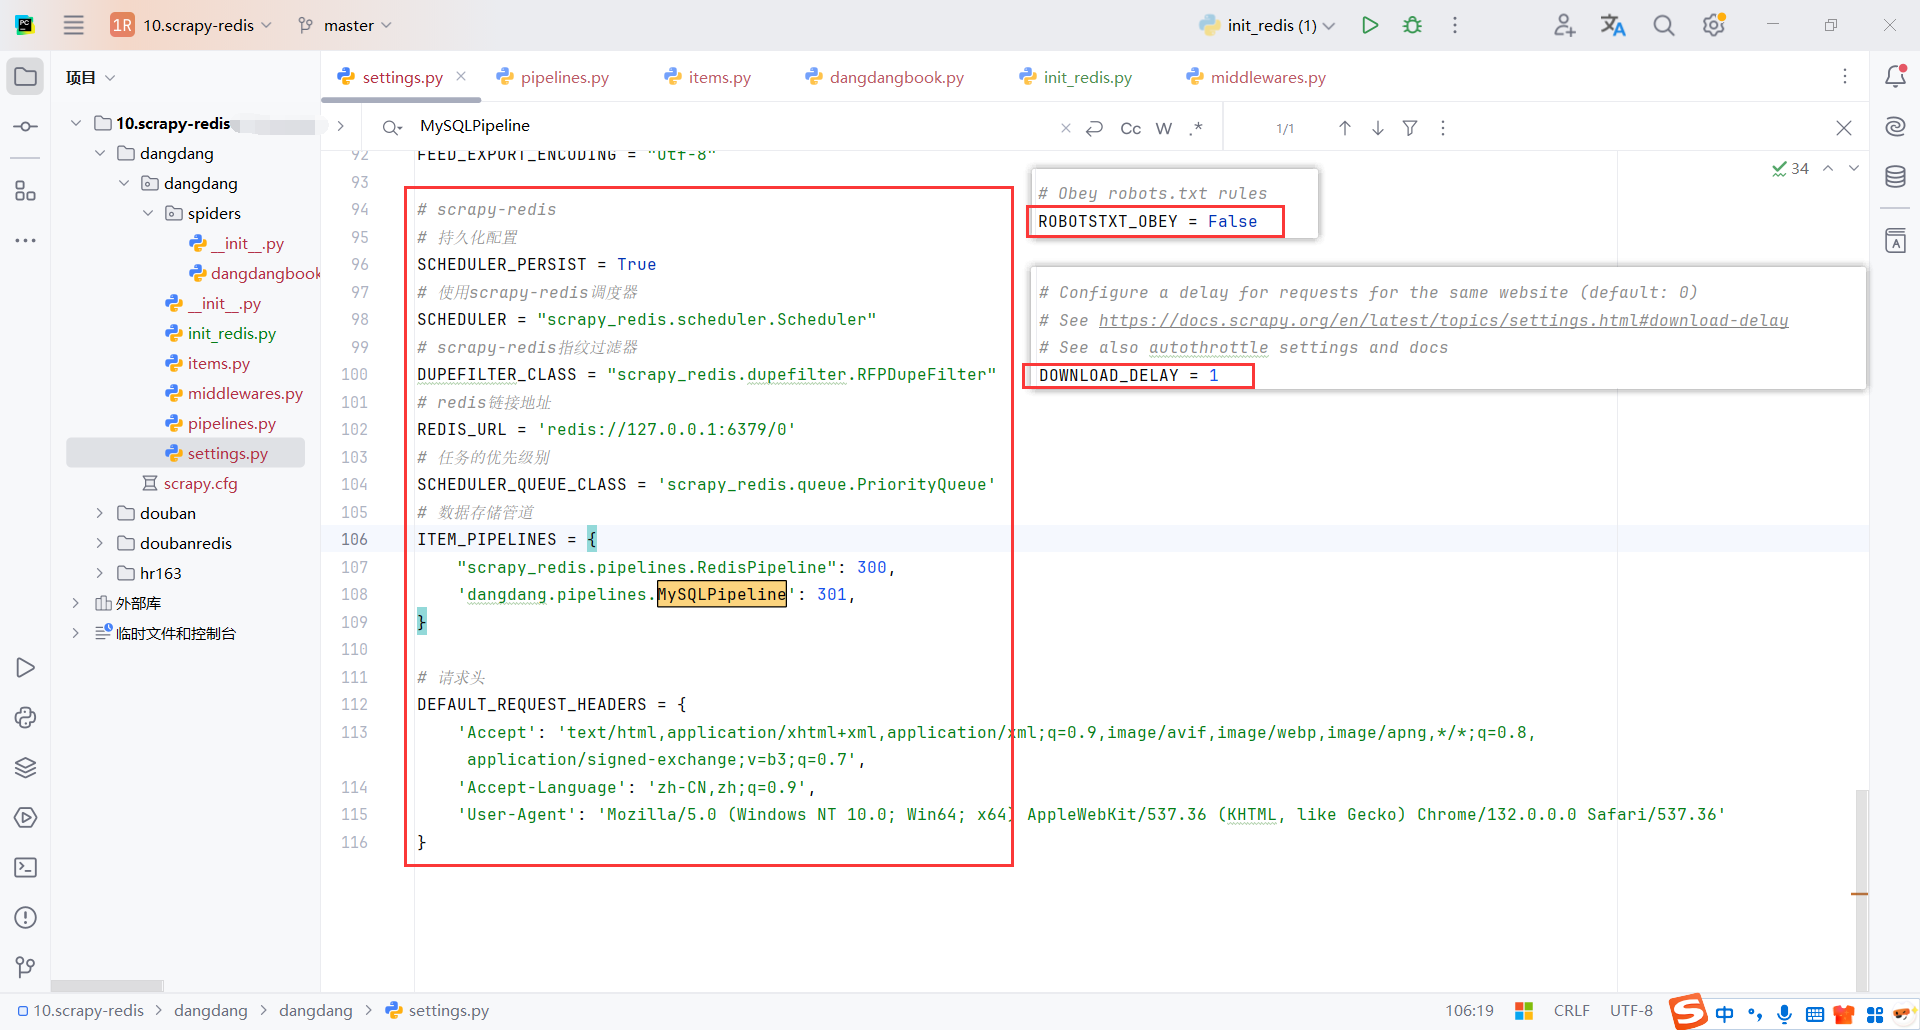Open the Database tool window
1920x1030 pixels.
1895,177
